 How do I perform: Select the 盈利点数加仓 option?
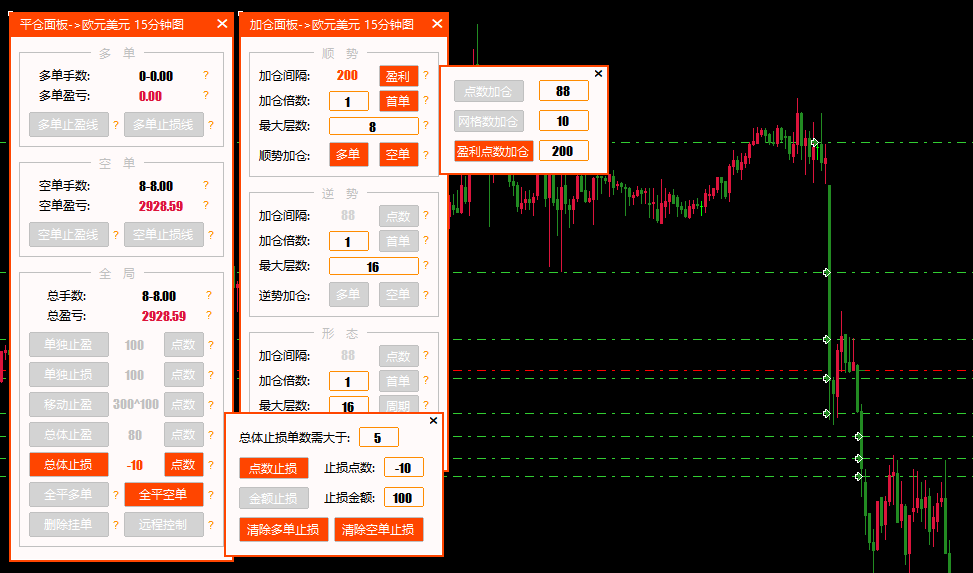[491, 151]
